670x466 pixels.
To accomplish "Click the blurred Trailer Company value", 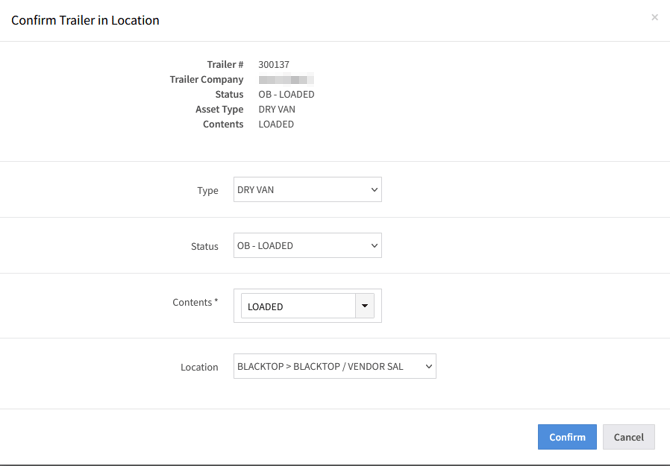I will (x=286, y=80).
